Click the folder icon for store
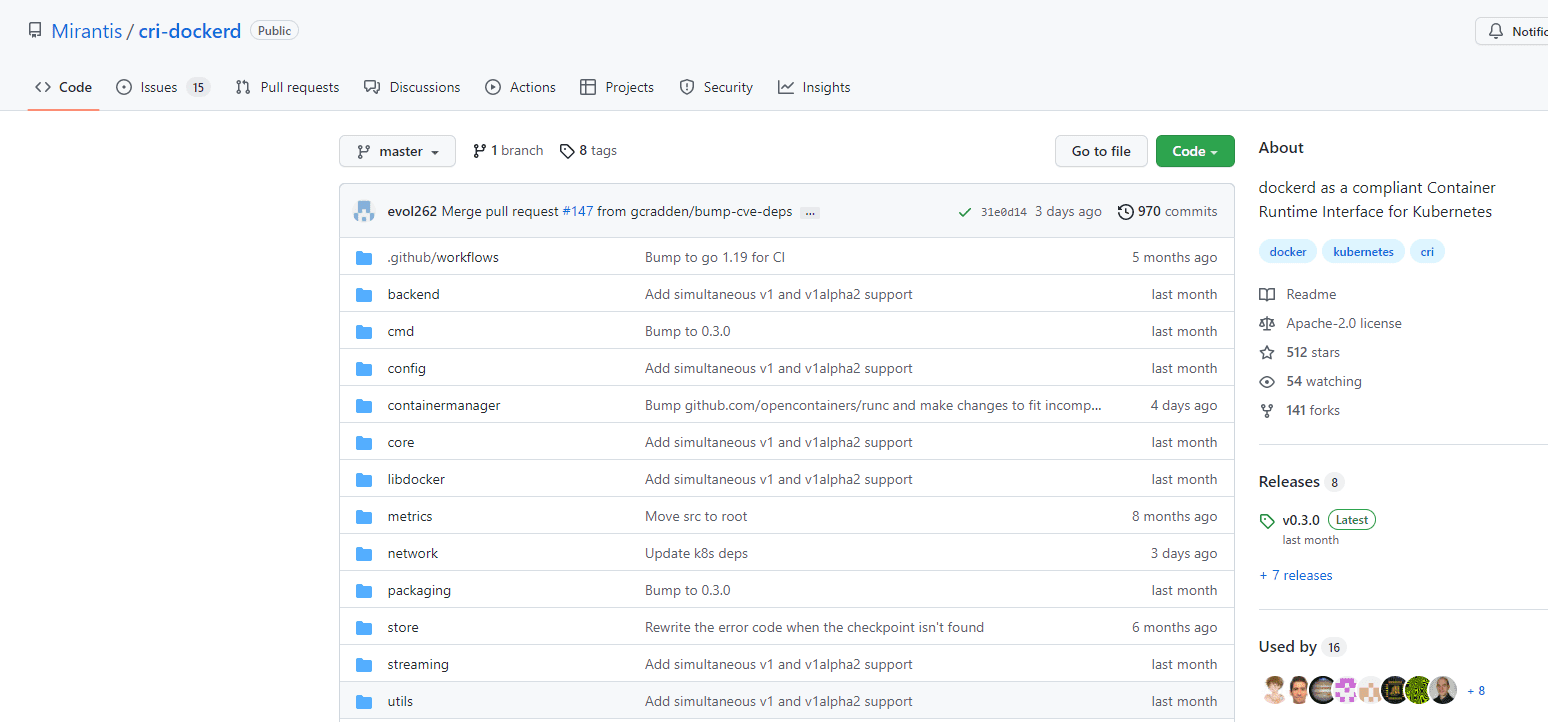 (364, 627)
